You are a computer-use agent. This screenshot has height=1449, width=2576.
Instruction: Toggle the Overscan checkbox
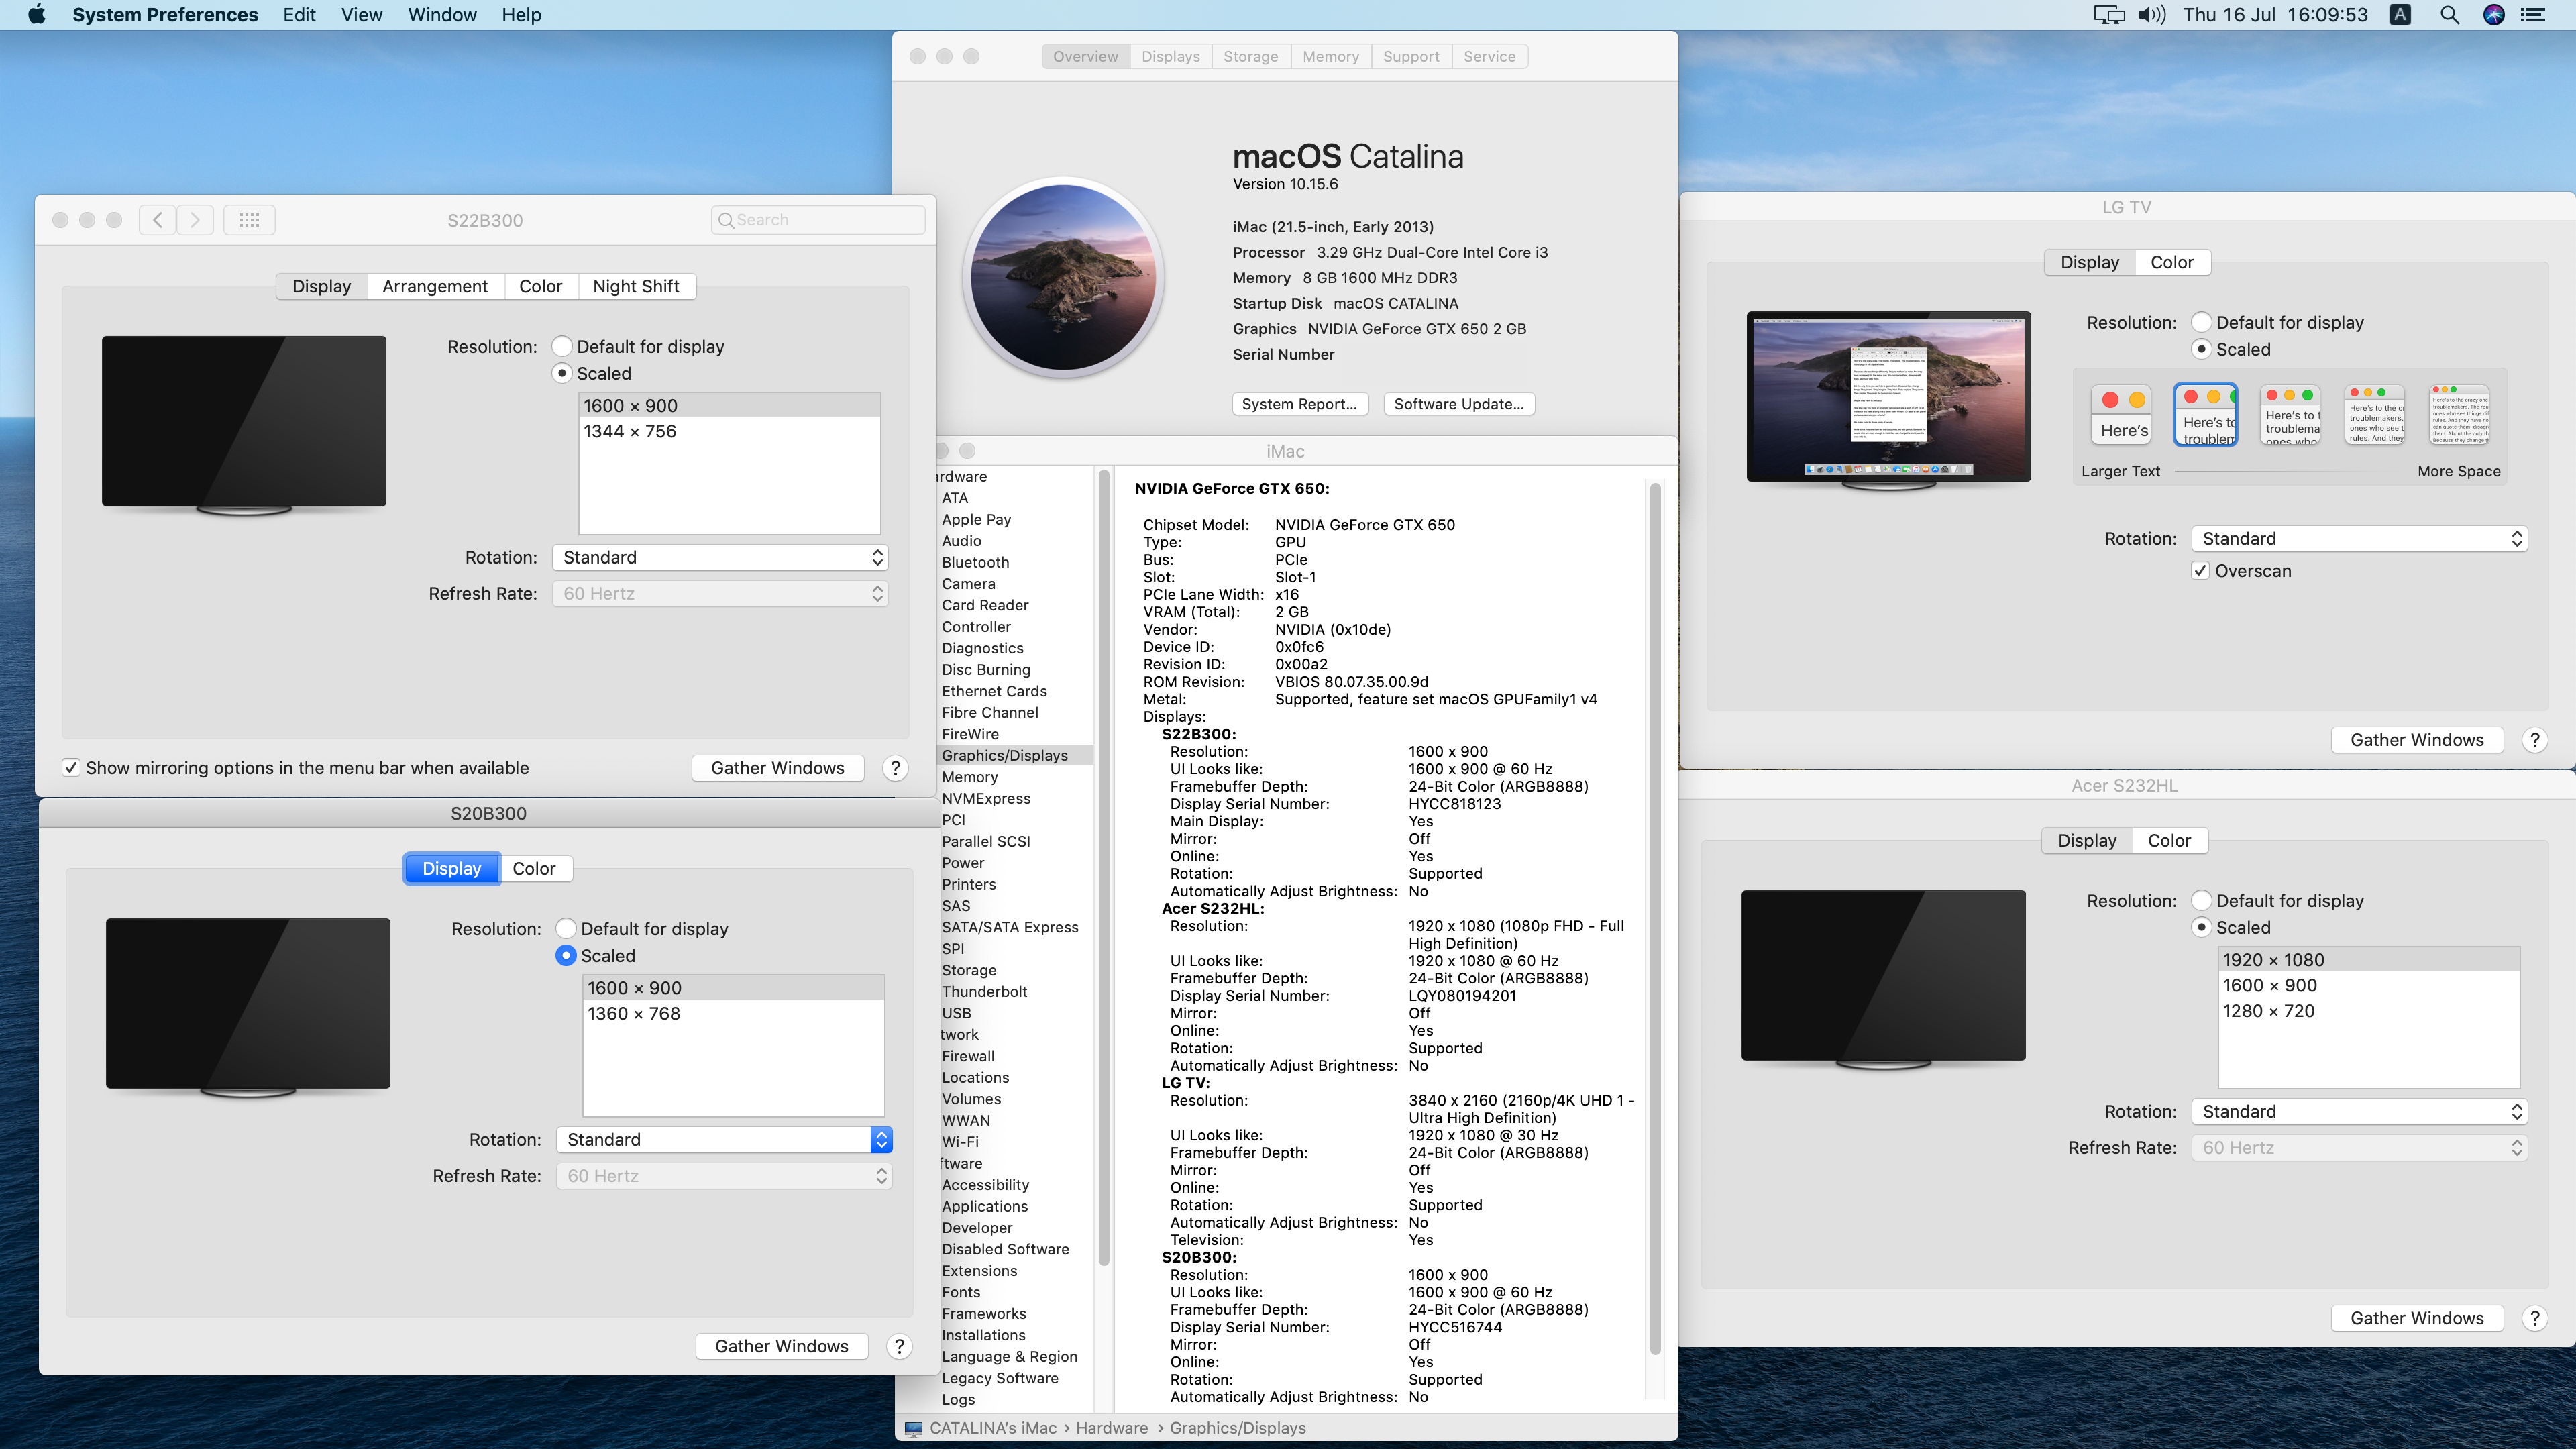[2200, 570]
